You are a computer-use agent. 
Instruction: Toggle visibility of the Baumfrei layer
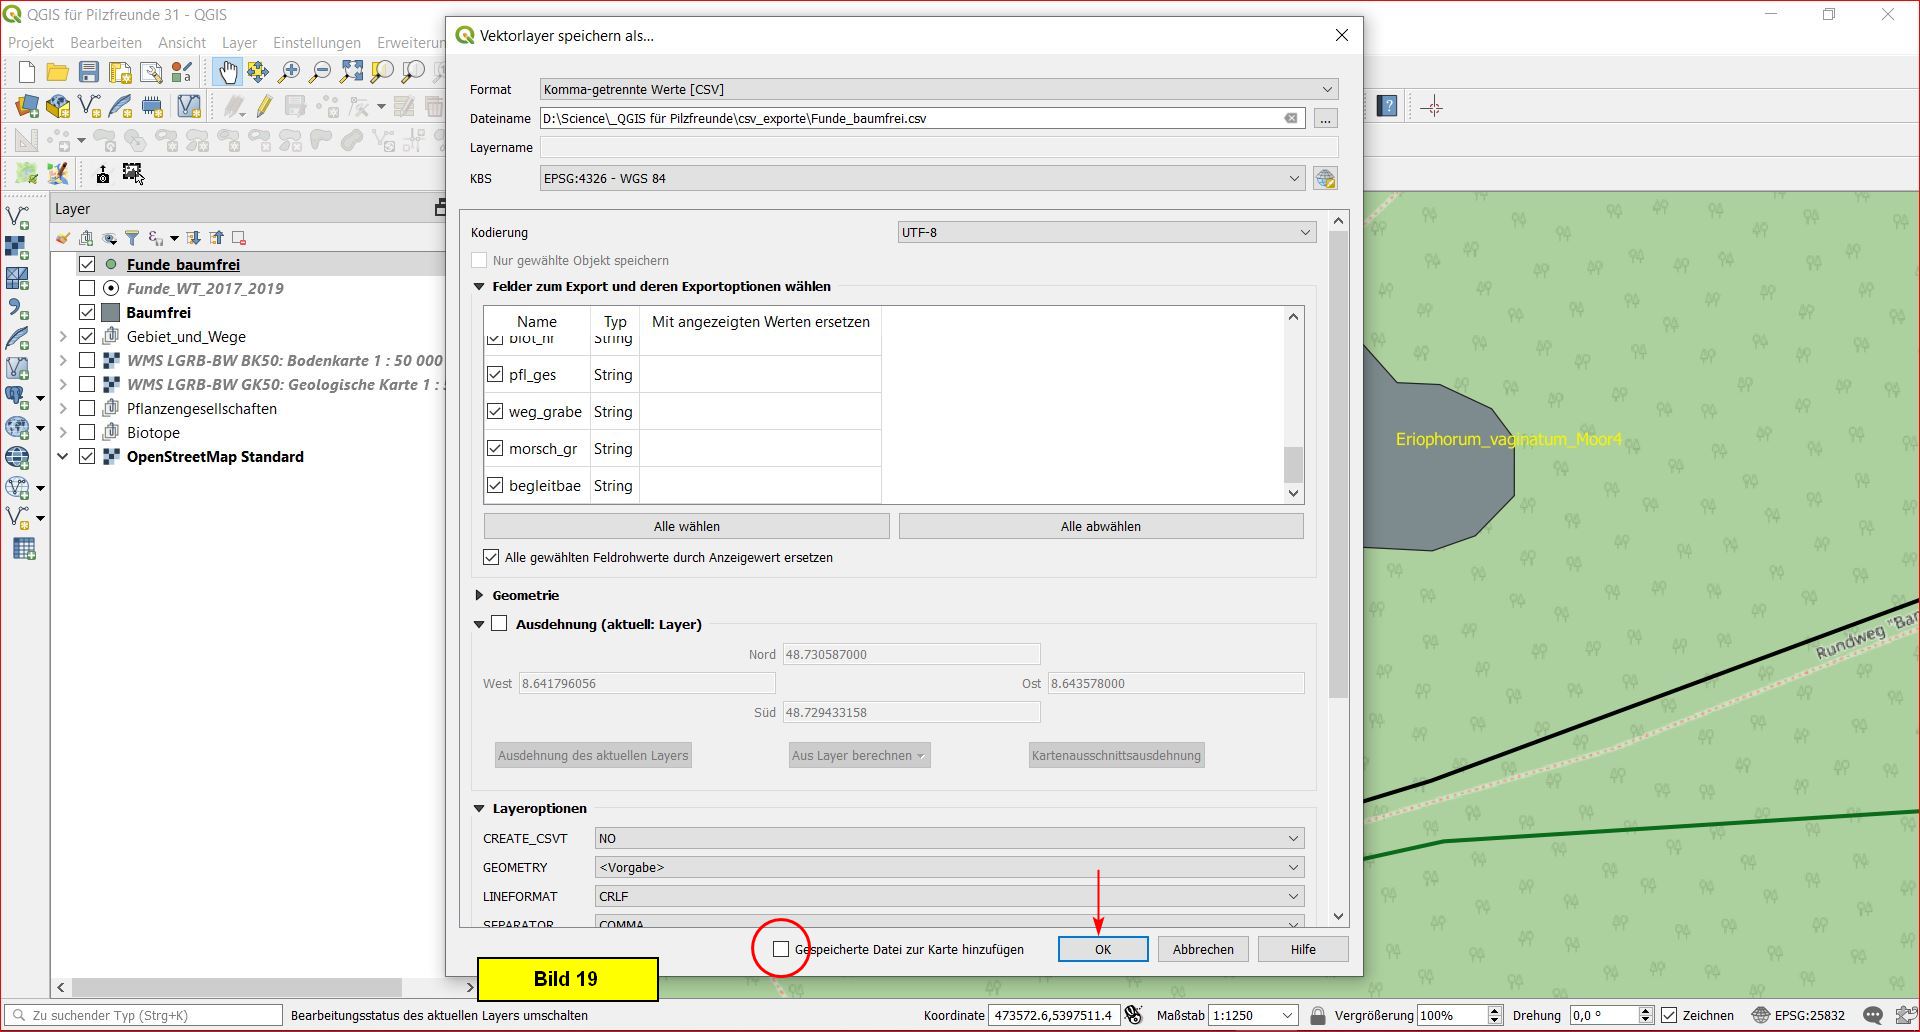(x=87, y=312)
